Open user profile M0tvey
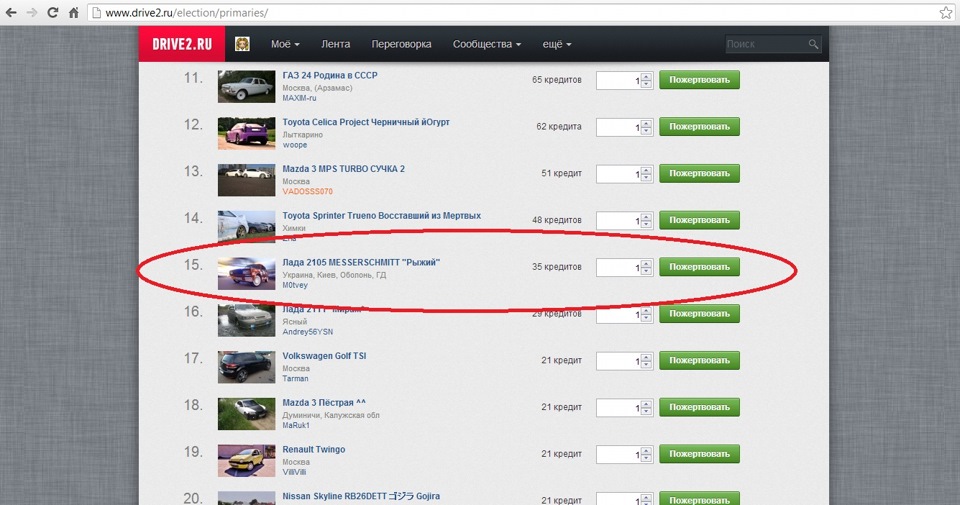The image size is (960, 505). click(x=295, y=285)
